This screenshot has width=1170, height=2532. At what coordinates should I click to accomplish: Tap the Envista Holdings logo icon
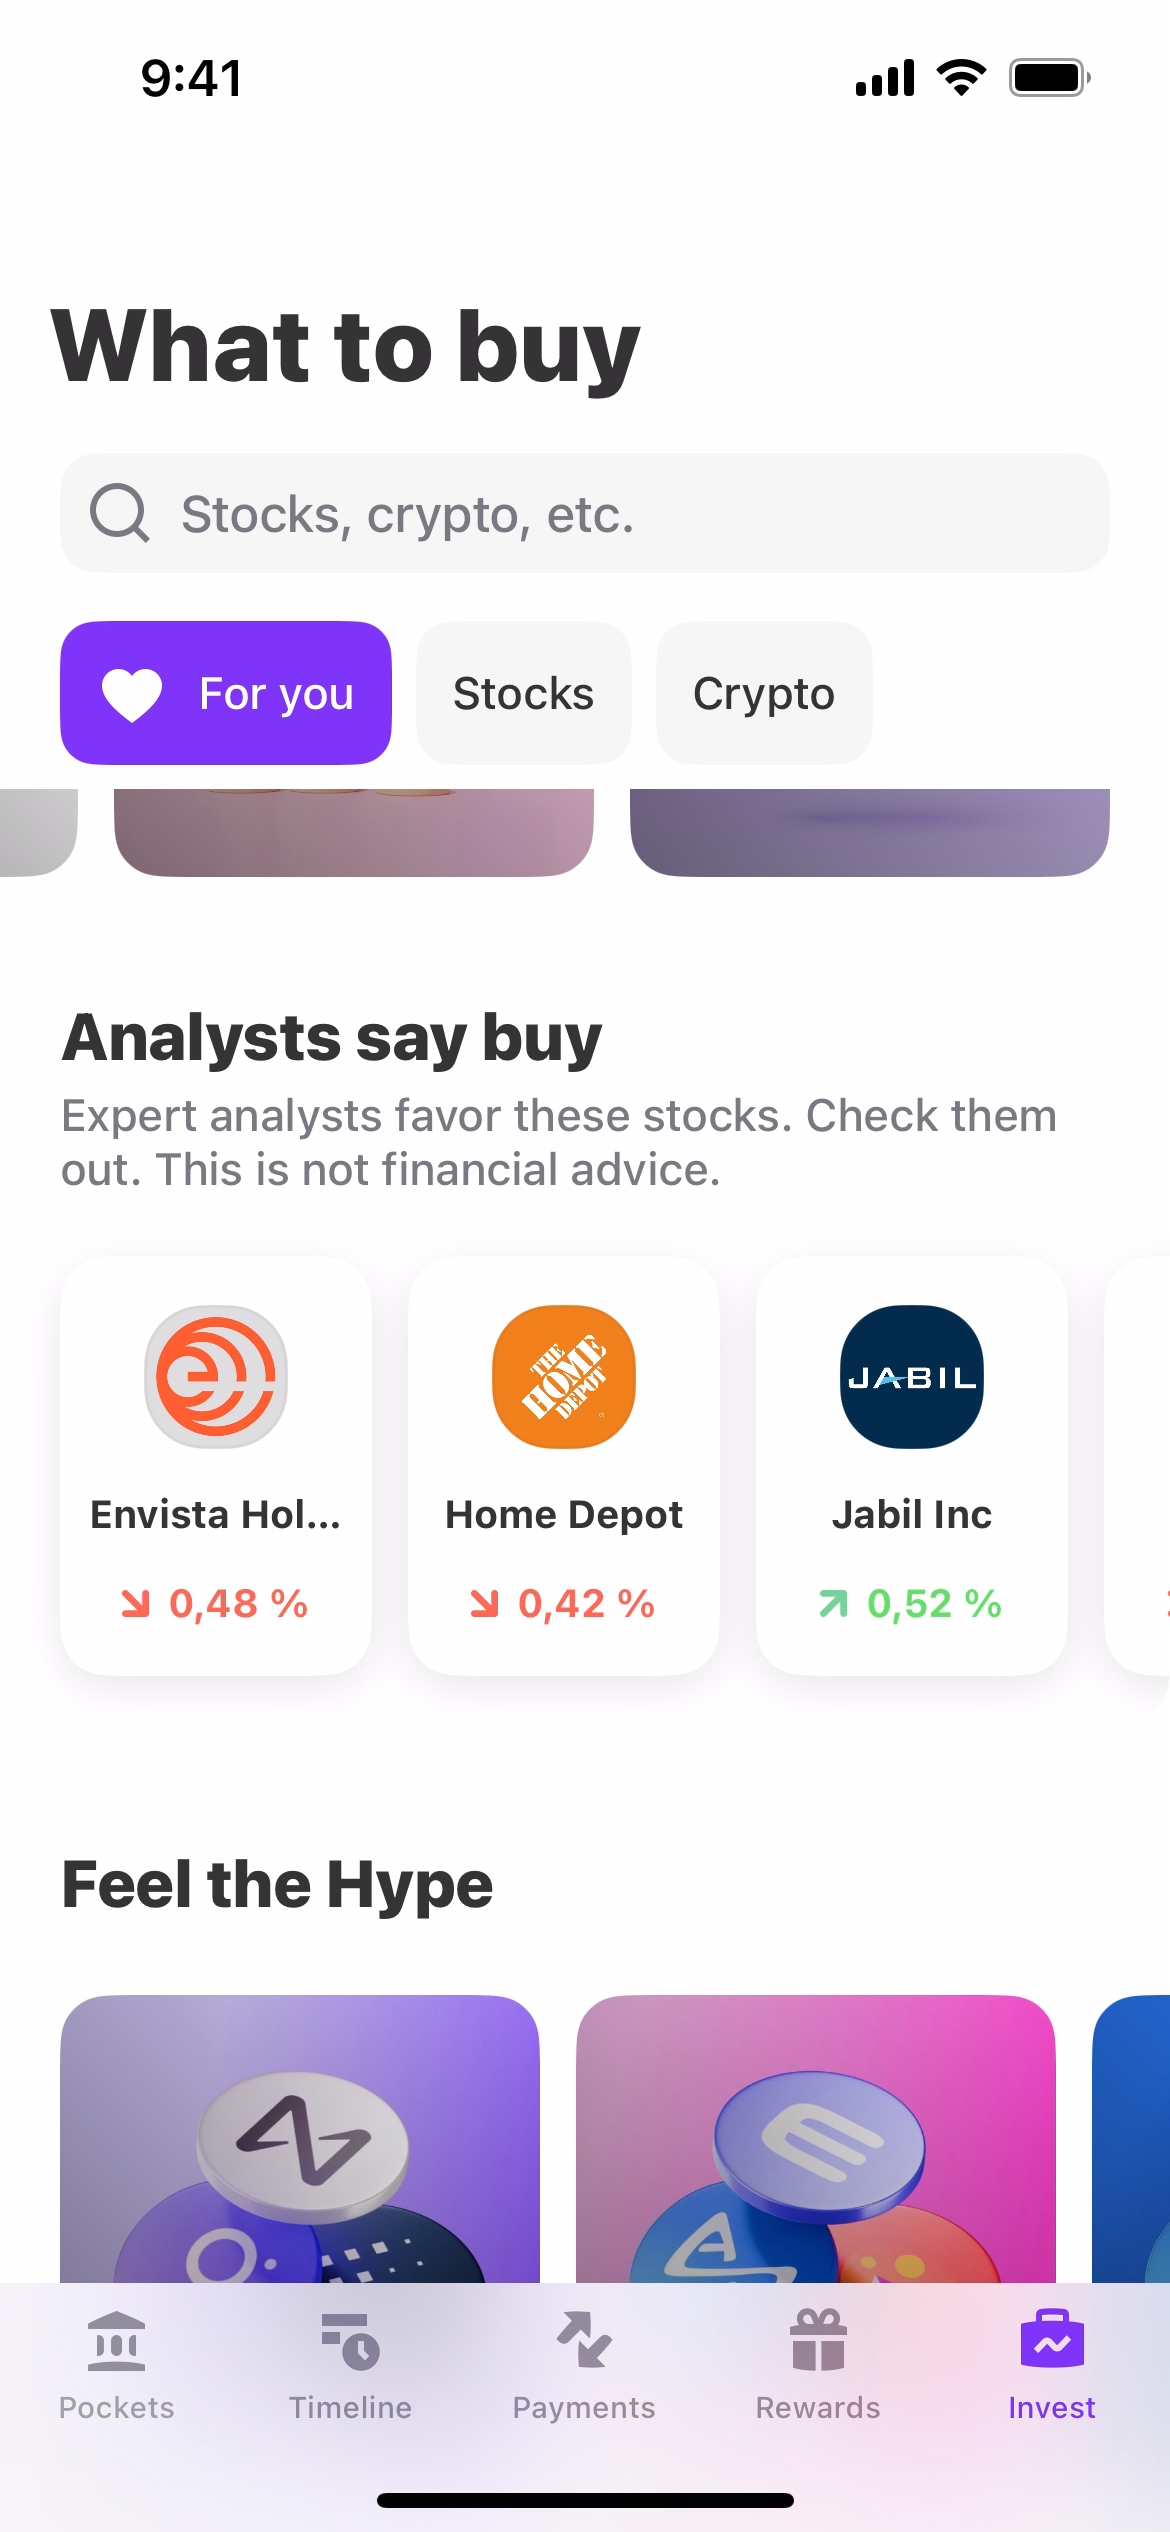(x=216, y=1376)
